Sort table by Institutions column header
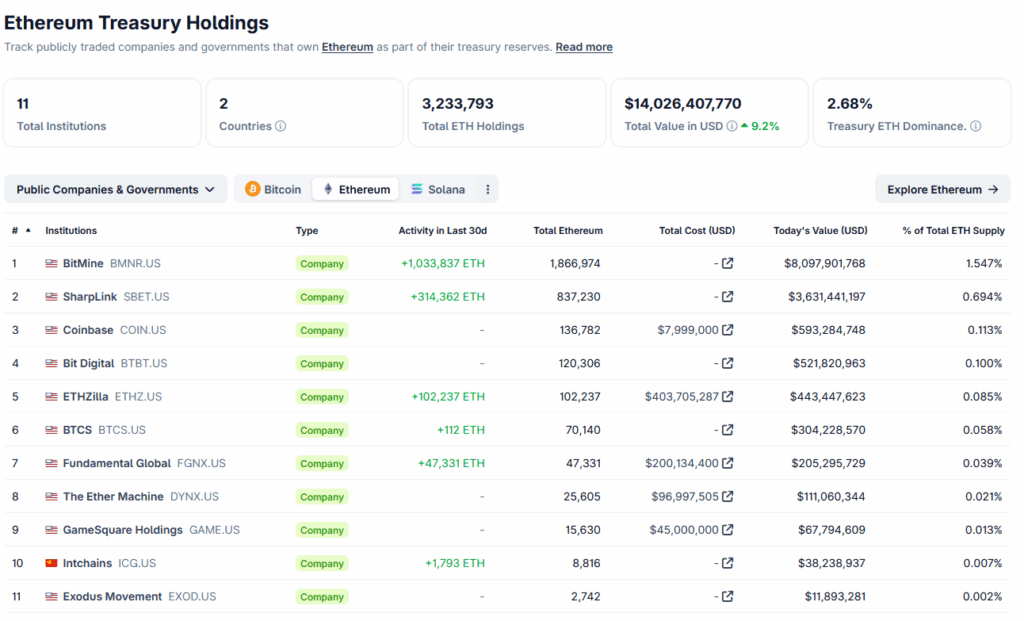This screenshot has width=1024, height=621. pyautogui.click(x=71, y=231)
